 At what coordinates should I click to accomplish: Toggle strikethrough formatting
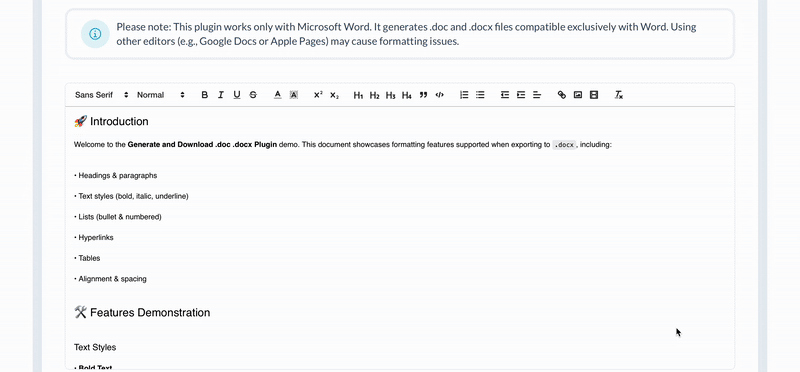[253, 95]
